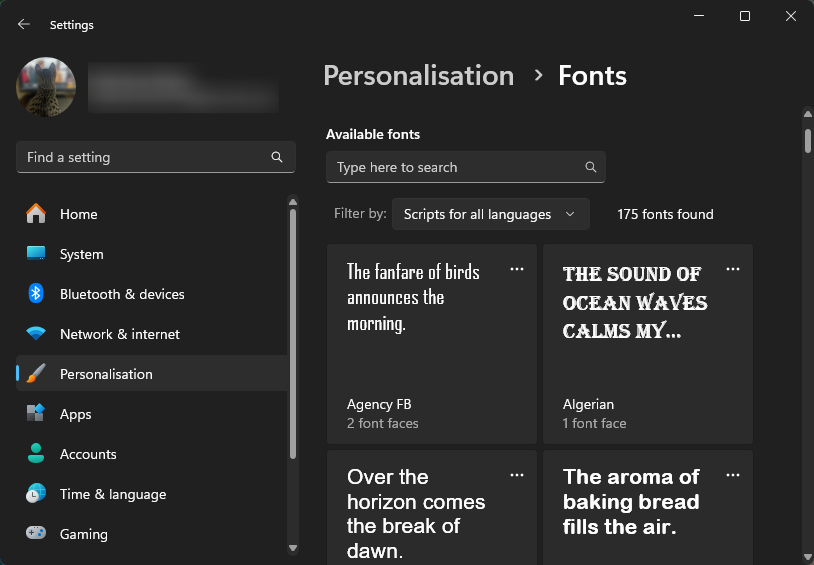
Task: Open Time & language settings
Action: click(x=112, y=494)
